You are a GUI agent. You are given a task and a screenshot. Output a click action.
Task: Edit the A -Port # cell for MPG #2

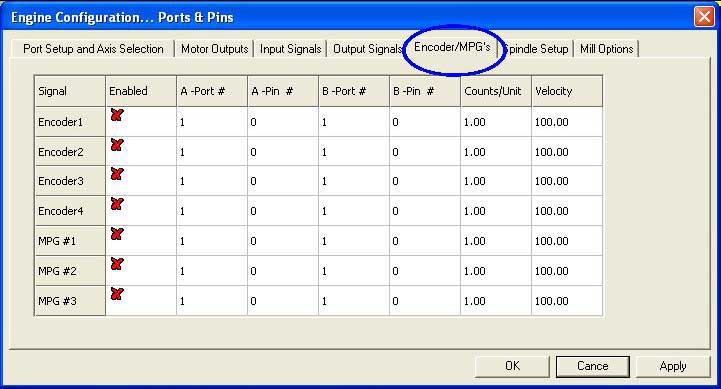pyautogui.click(x=212, y=271)
